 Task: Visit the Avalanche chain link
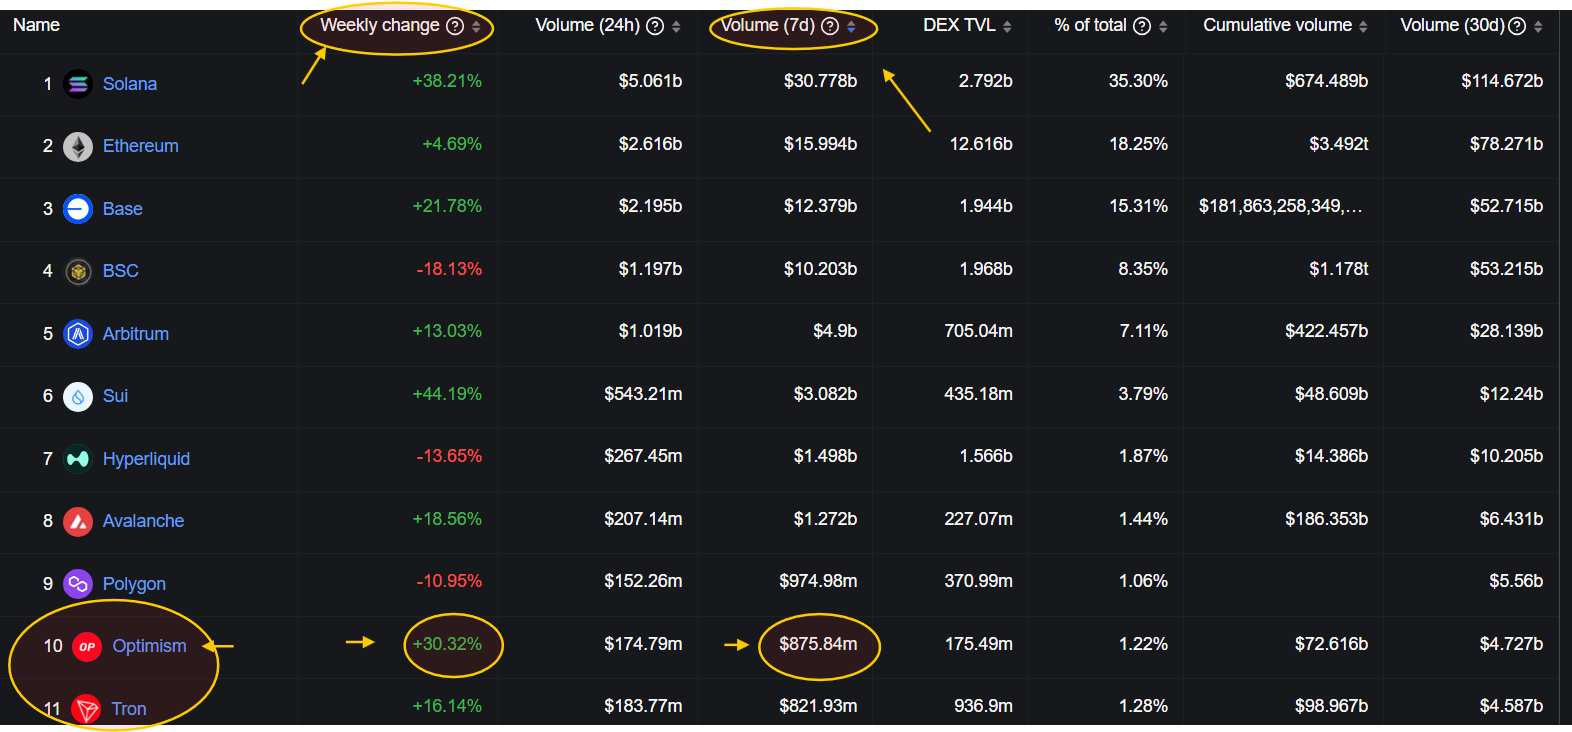[x=143, y=521]
